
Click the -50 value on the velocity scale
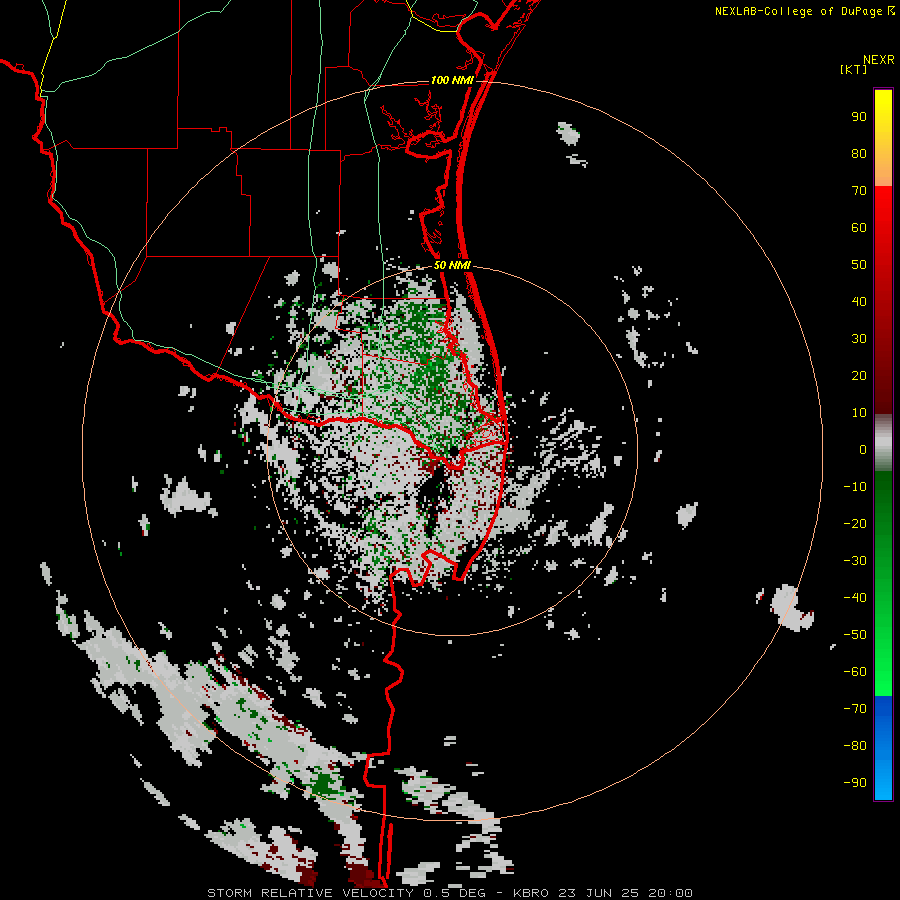tap(855, 635)
